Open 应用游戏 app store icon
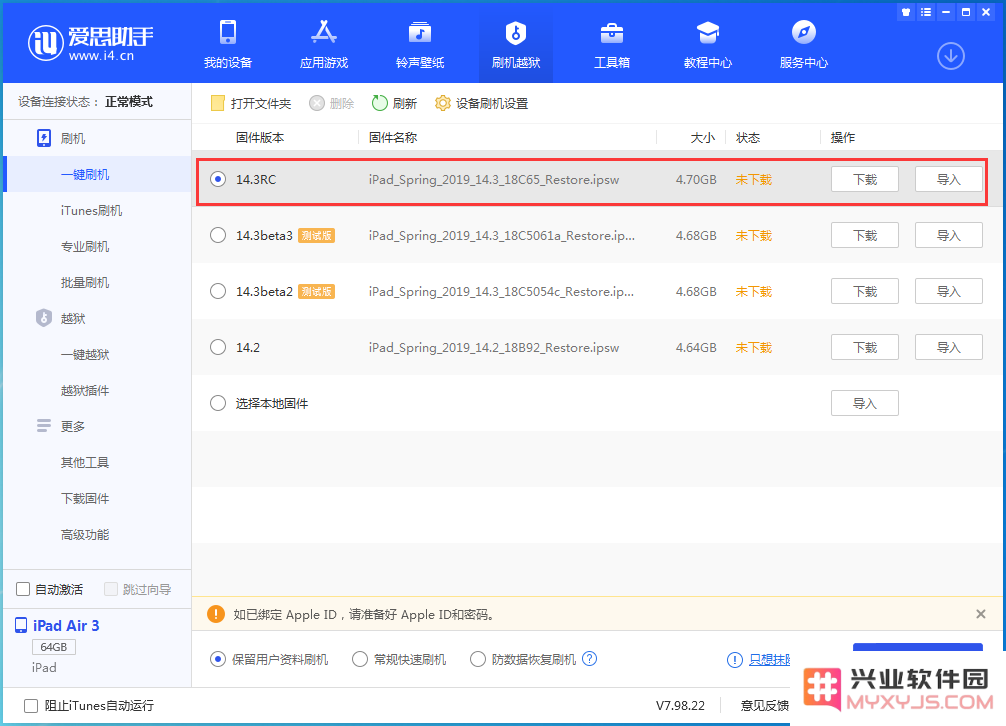Image resolution: width=1006 pixels, height=726 pixels. pyautogui.click(x=324, y=32)
